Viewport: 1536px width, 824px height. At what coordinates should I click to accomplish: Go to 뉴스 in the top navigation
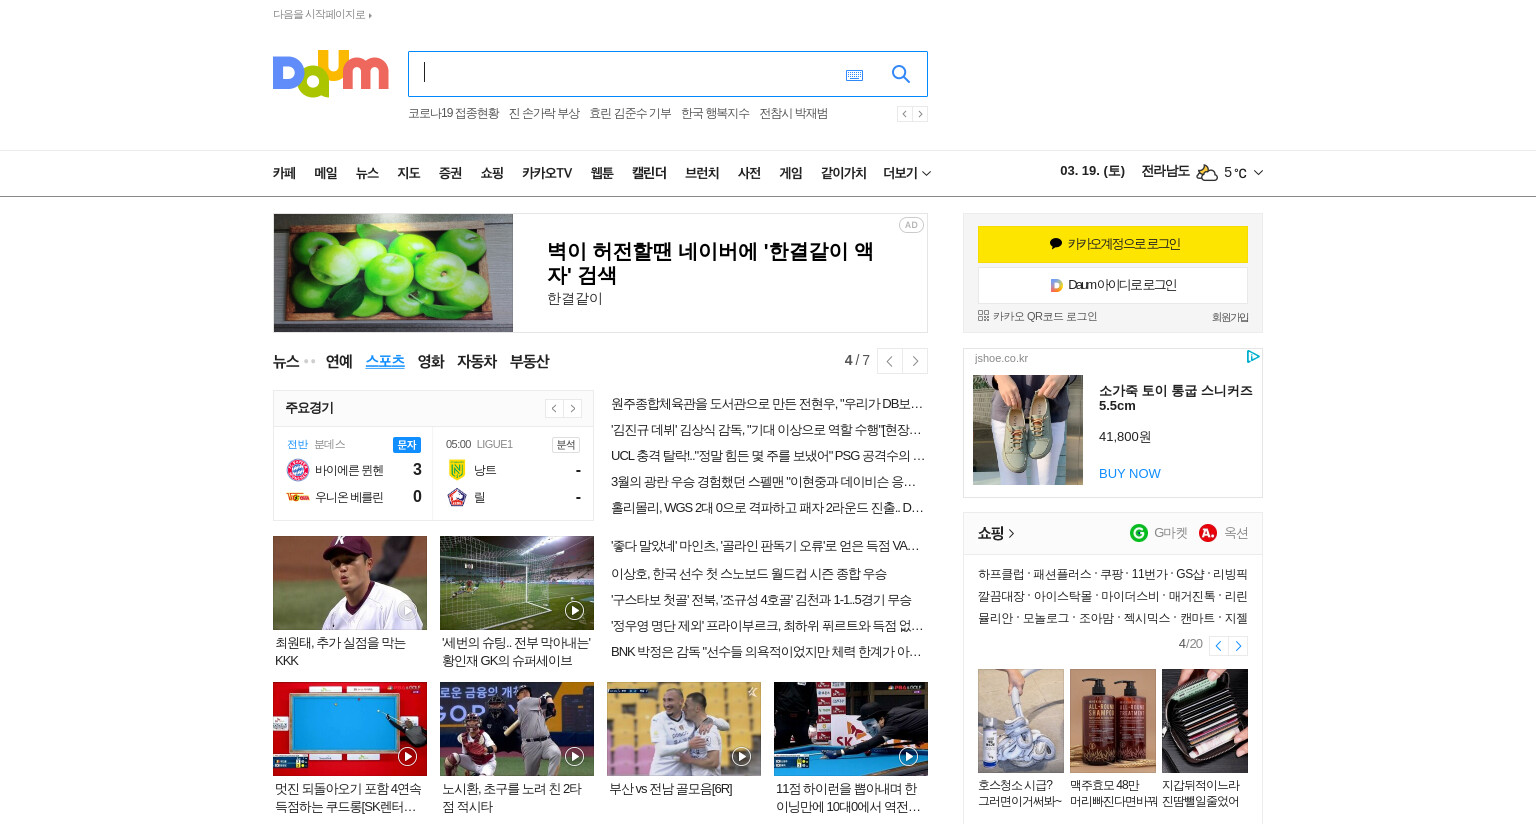click(367, 173)
